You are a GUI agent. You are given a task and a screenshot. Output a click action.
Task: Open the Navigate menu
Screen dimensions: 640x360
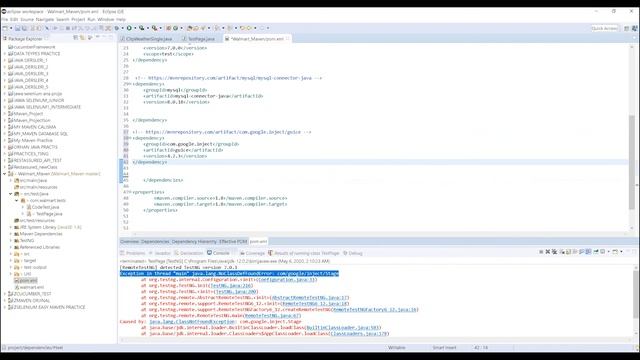[45, 19]
